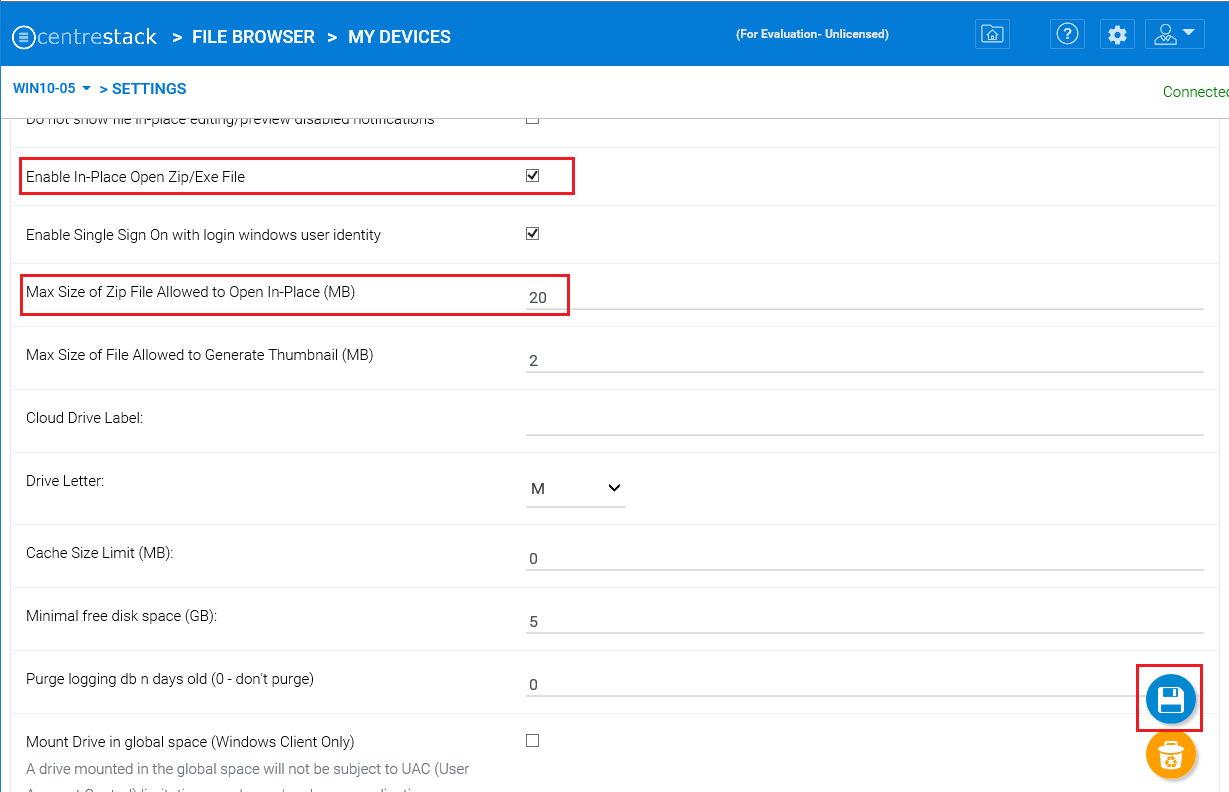This screenshot has width=1229, height=792.
Task: Edit the Minimal free disk space field
Action: [864, 621]
